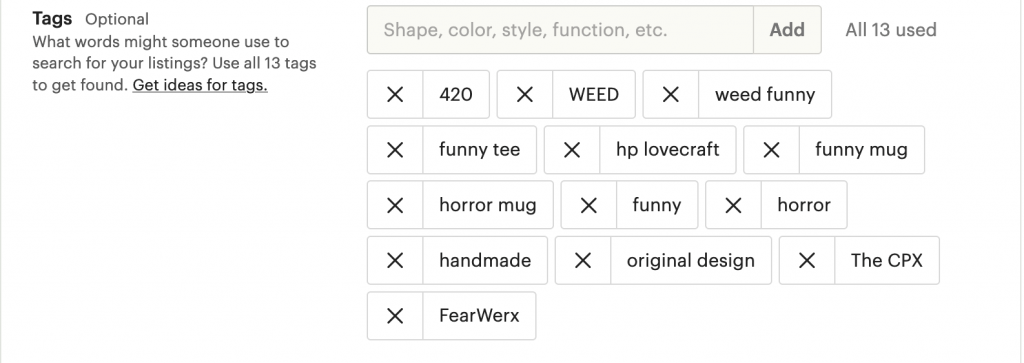Screen dimensions: 1024x363
Task: Remove The CPX tag
Action: click(x=807, y=261)
